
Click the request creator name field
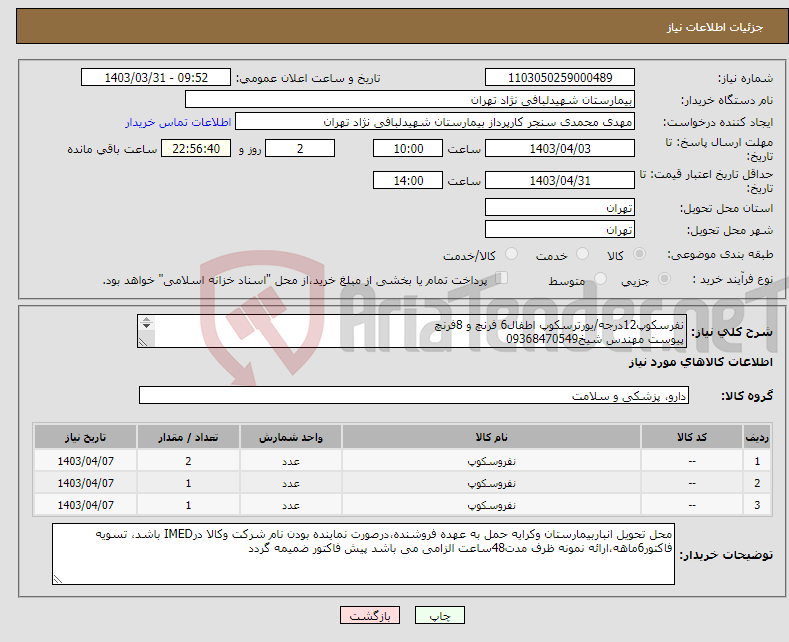435,122
